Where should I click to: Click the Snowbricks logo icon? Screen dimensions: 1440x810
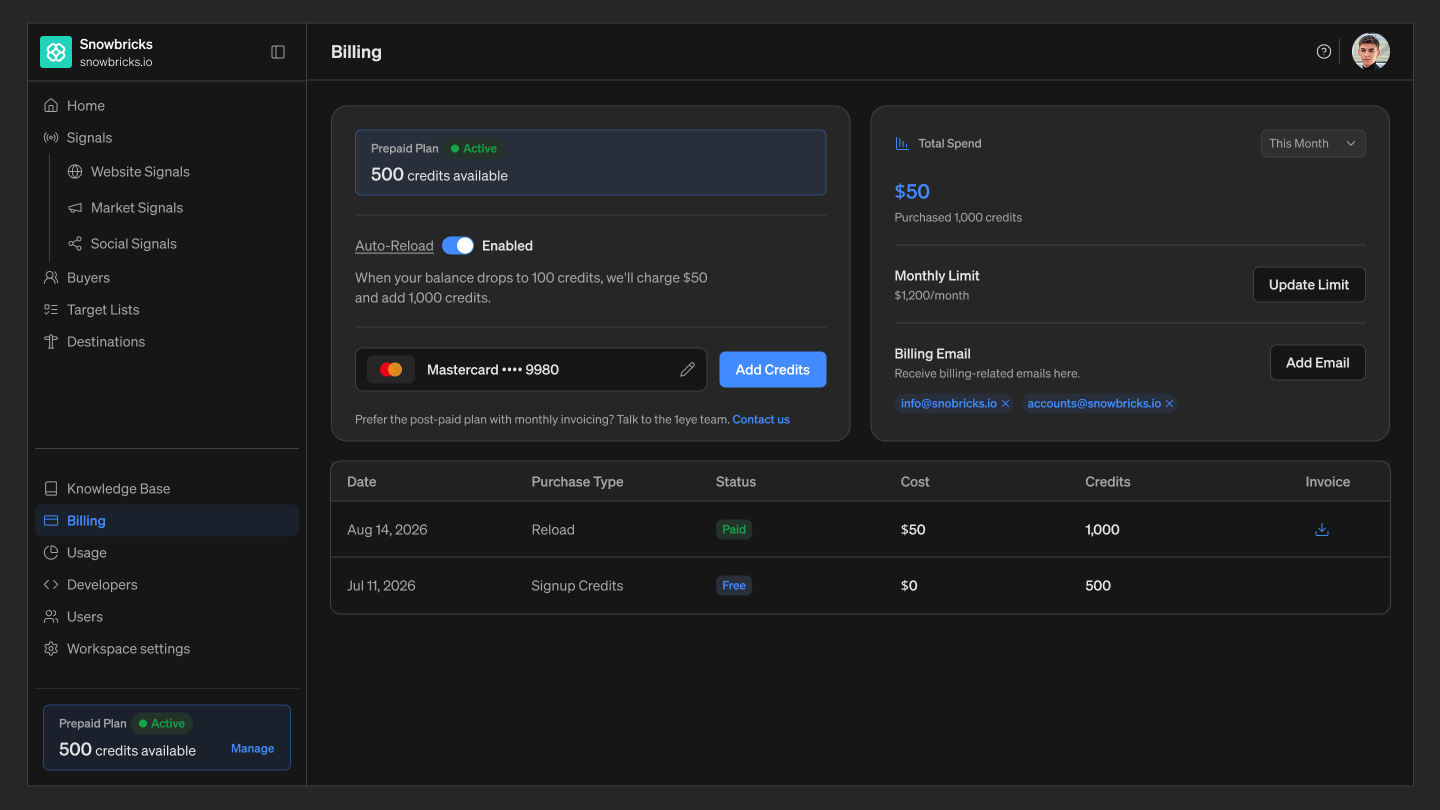(x=56, y=52)
